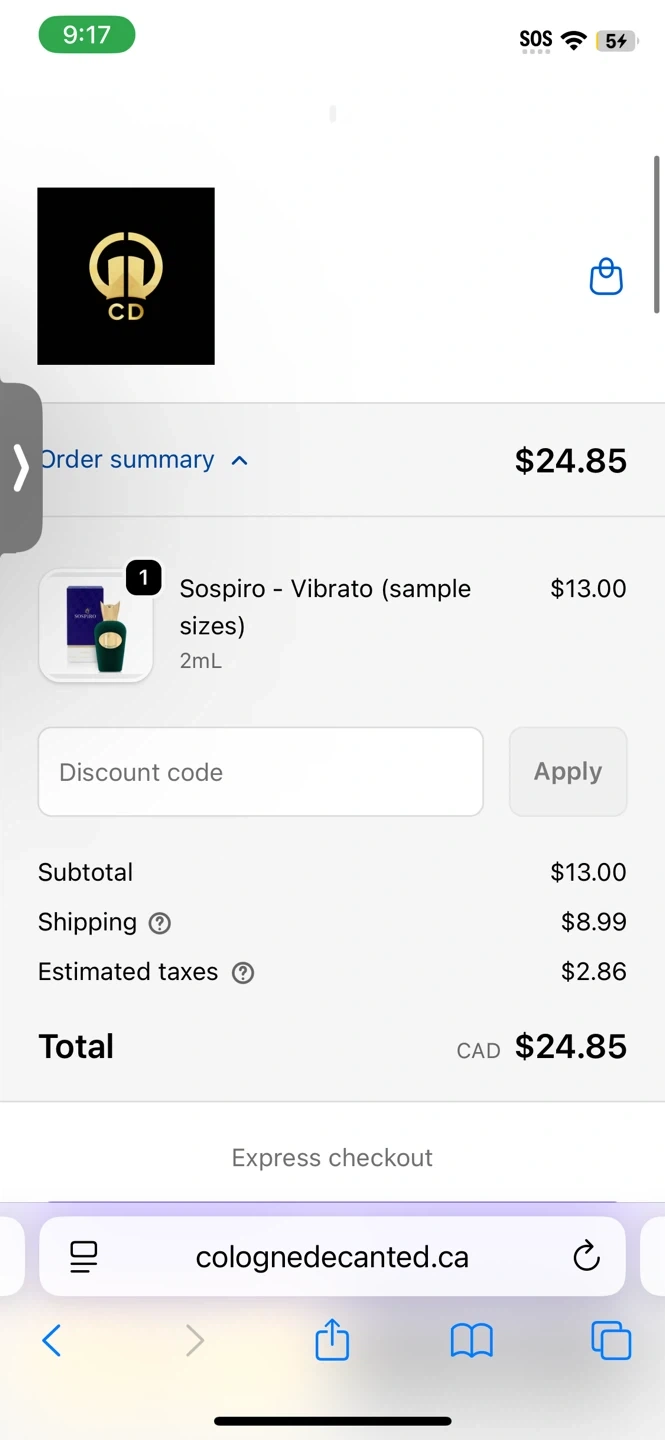Click the page scrollbar on right edge
Screen dimensions: 665x1440
(656, 235)
